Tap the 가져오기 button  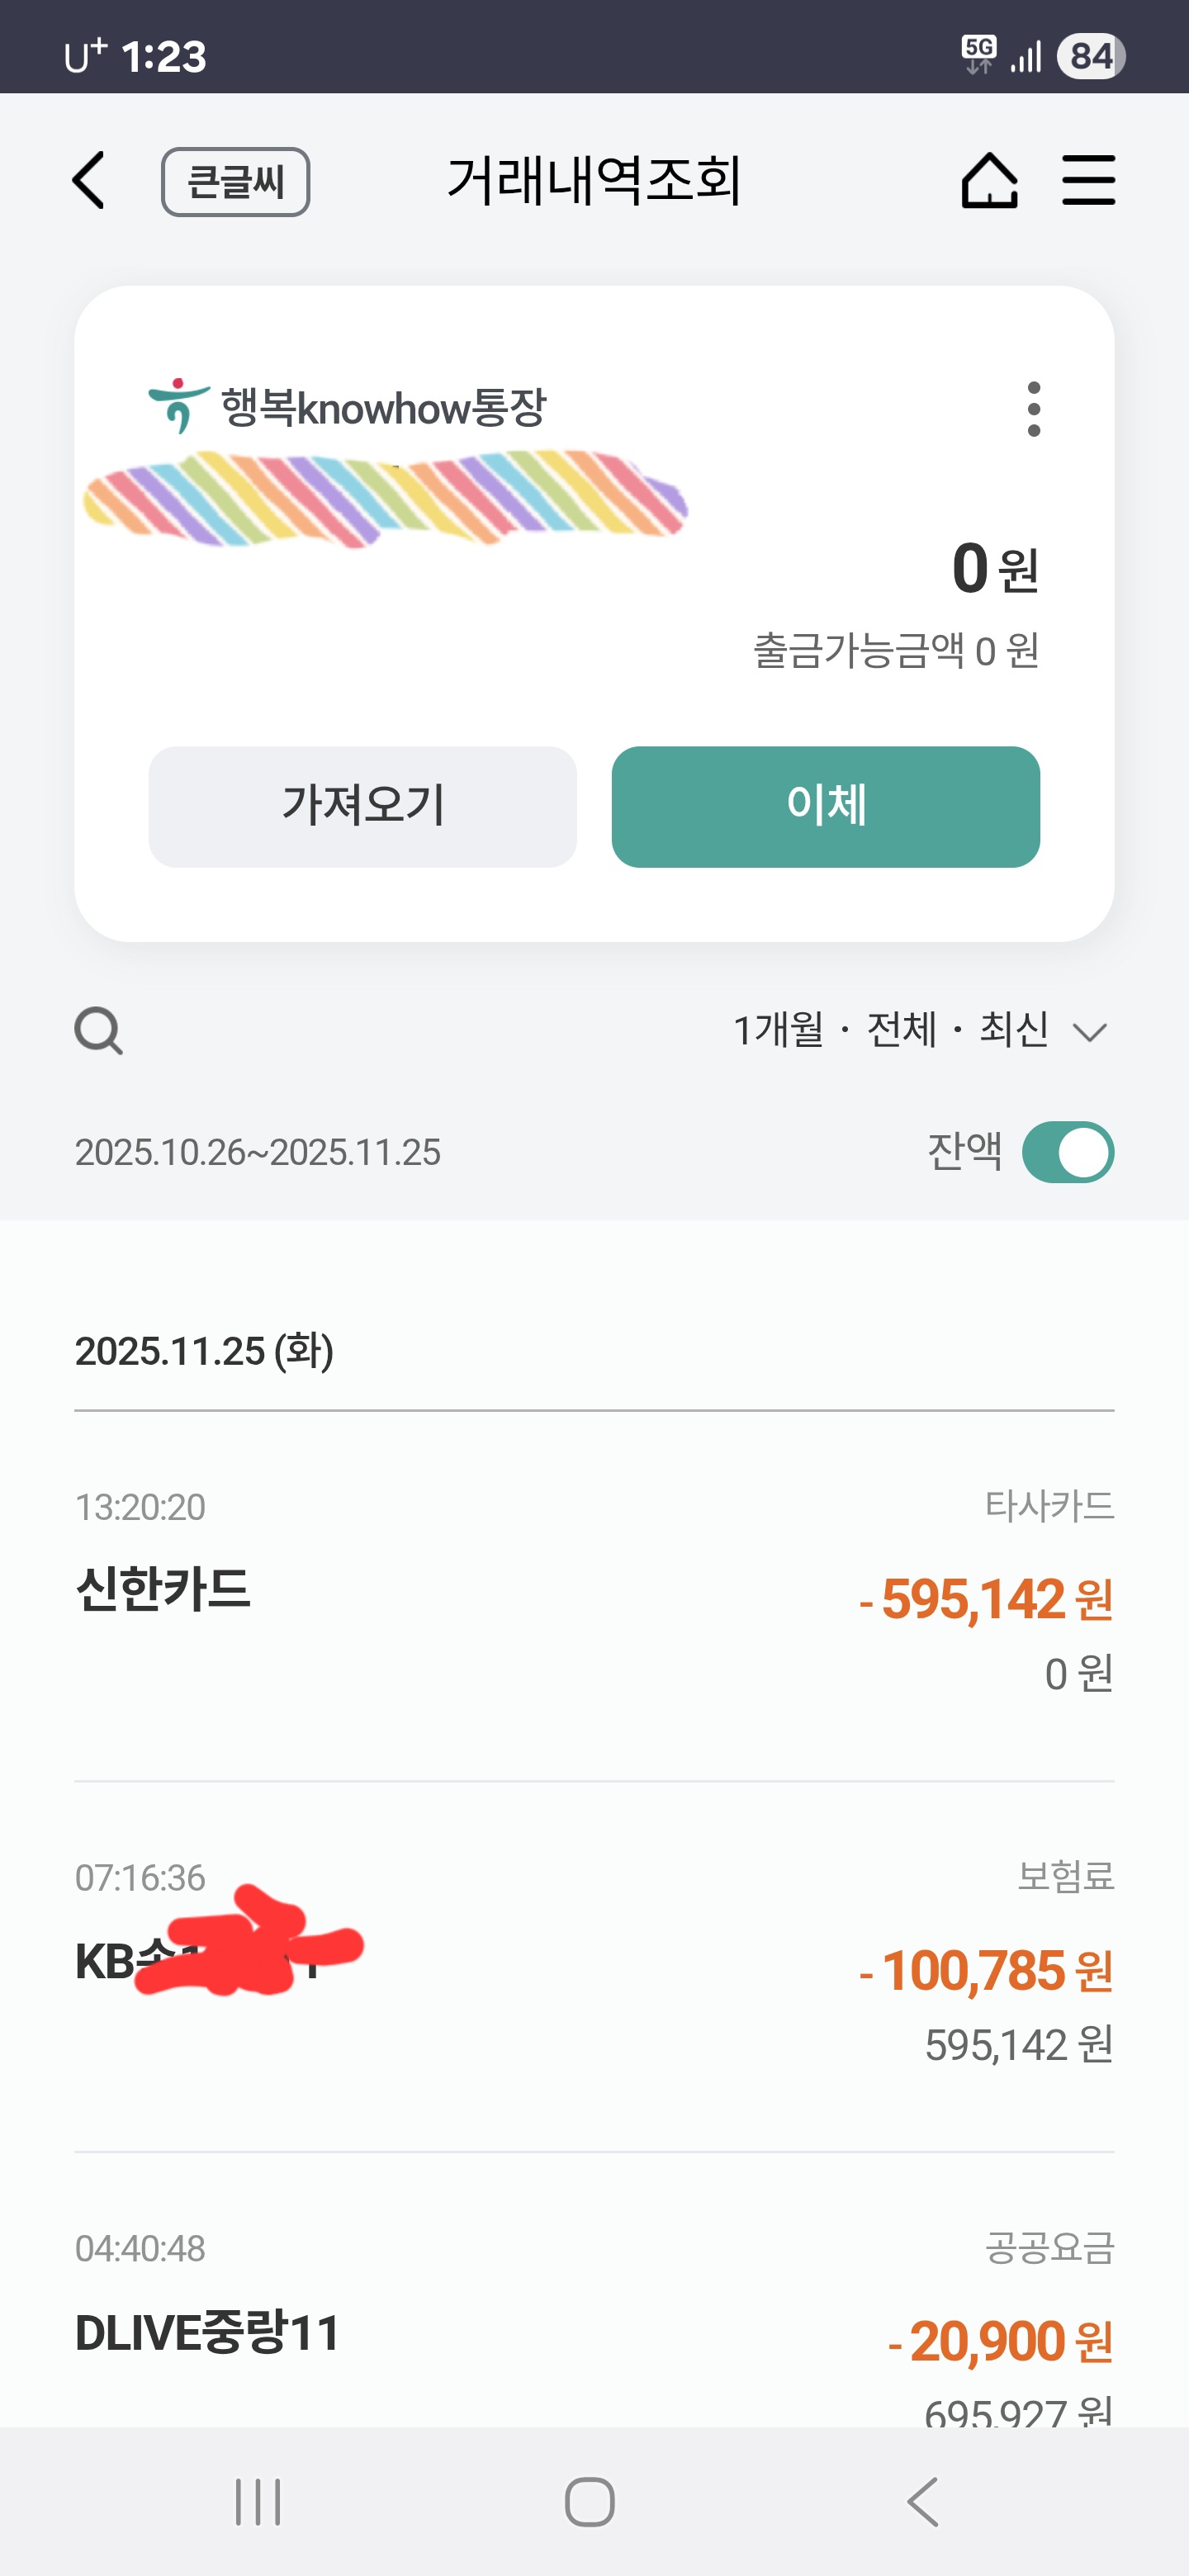362,806
